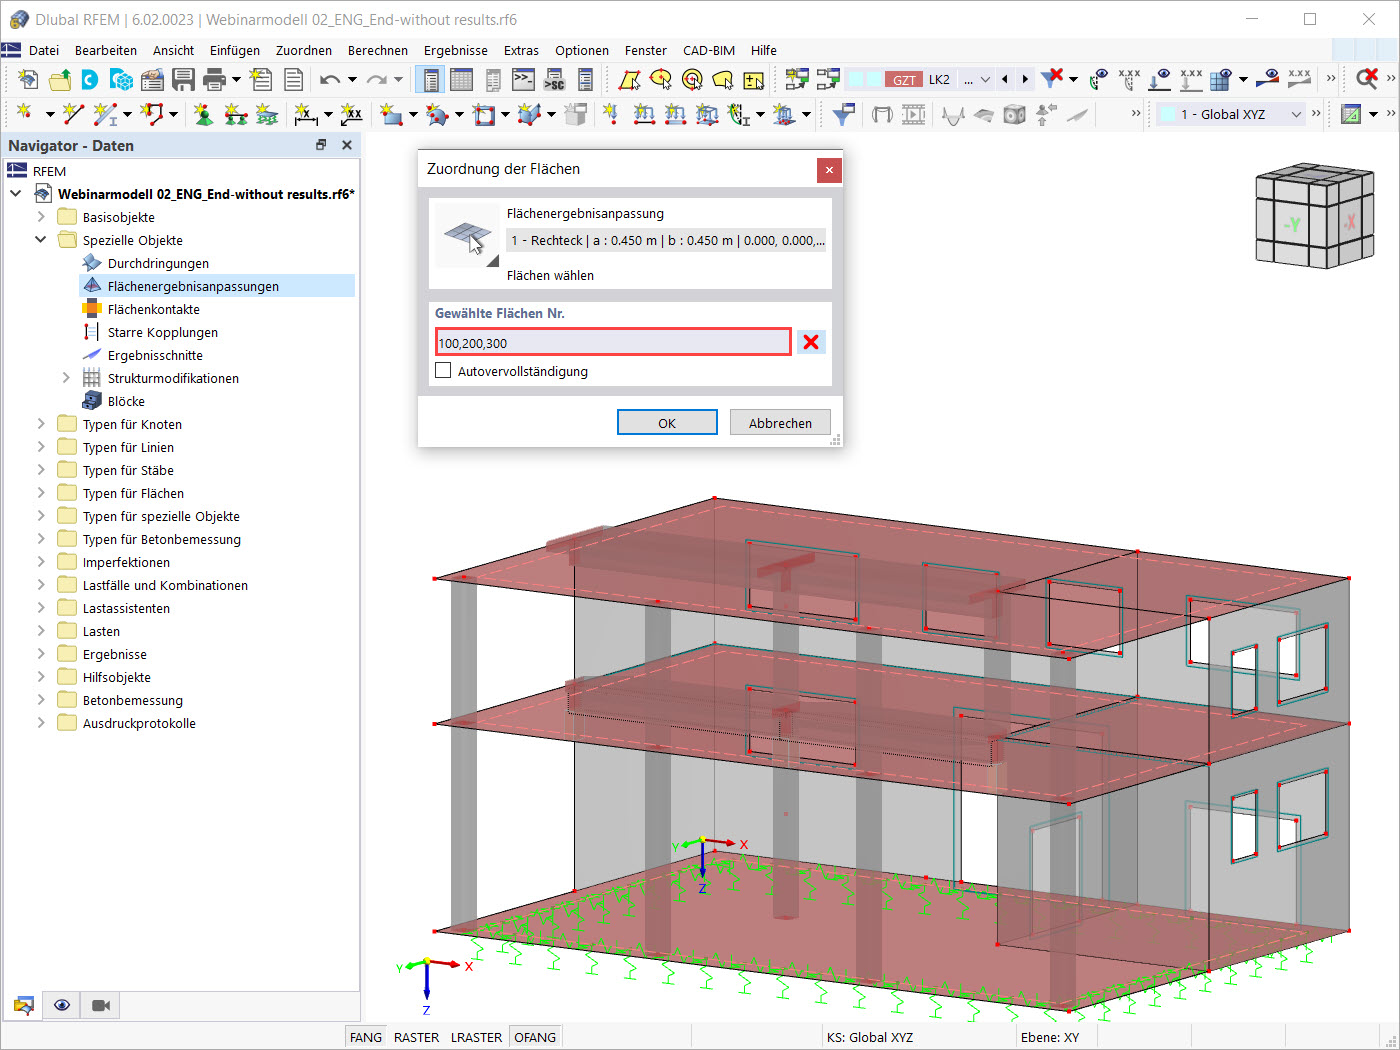Image resolution: width=1400 pixels, height=1050 pixels.
Task: Click the new solid tool icon
Action: (x=530, y=114)
